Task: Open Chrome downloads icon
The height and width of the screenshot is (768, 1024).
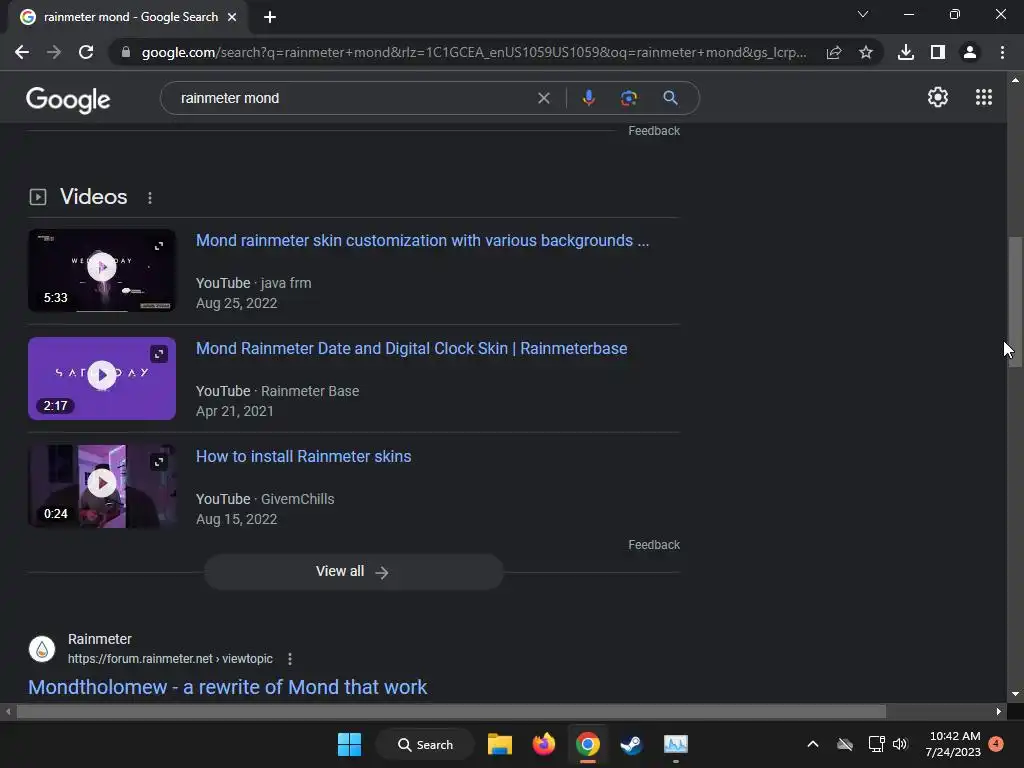Action: 906,52
